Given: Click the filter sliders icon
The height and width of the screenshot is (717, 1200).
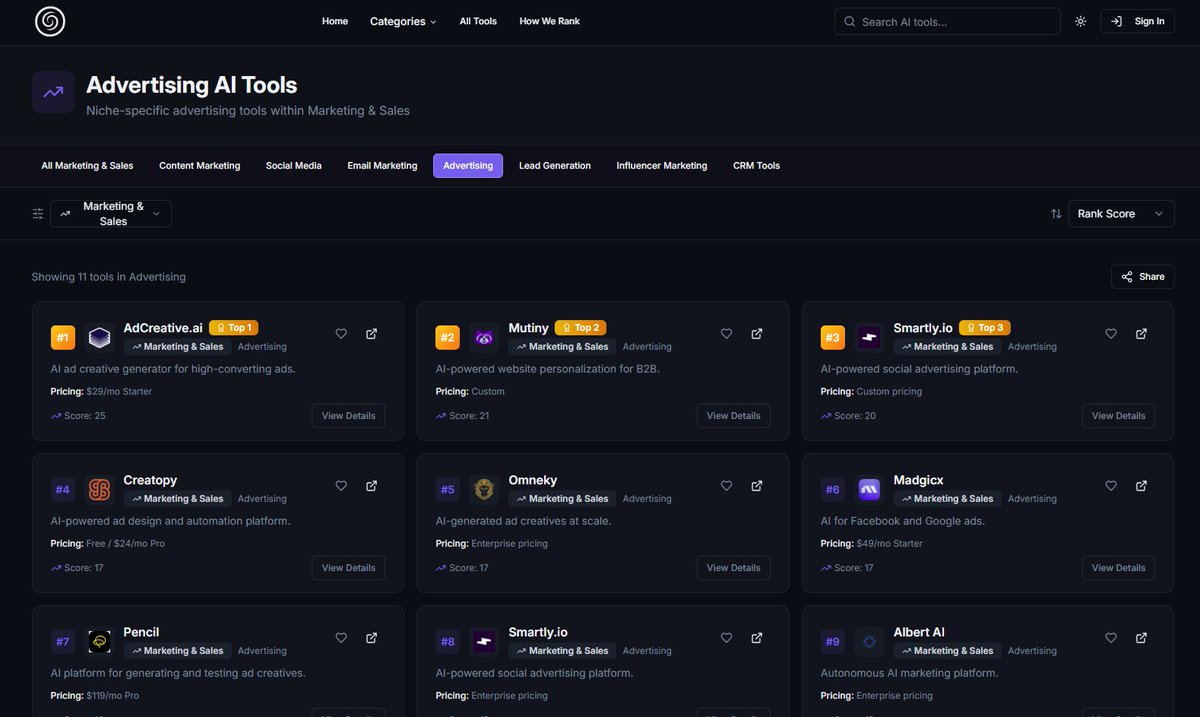Looking at the screenshot, I should click(x=38, y=214).
